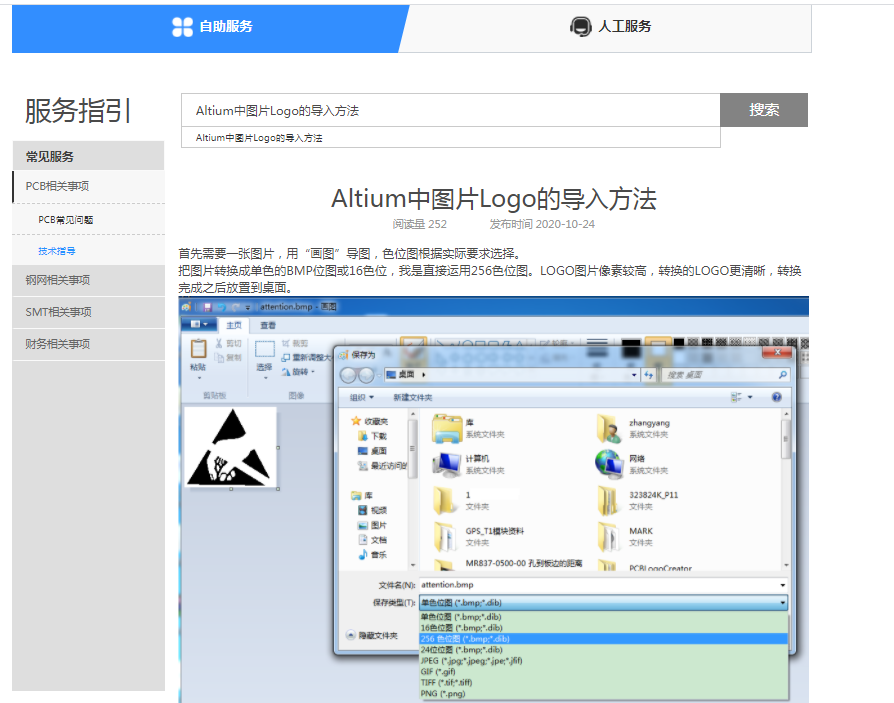The height and width of the screenshot is (703, 894).
Task: Select SMT相关事项 in the sidebar
Action: coord(58,312)
